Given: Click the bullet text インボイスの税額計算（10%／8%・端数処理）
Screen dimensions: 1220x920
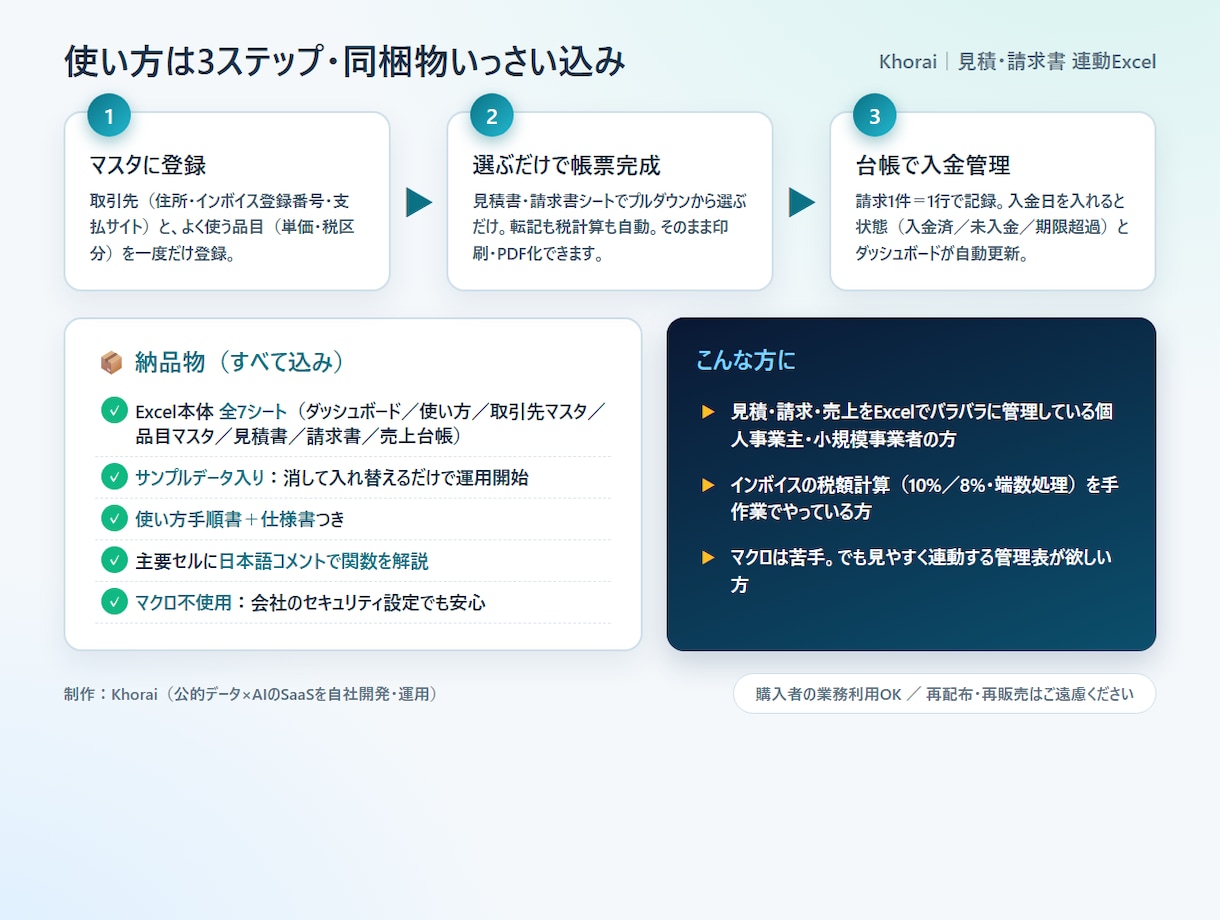Looking at the screenshot, I should (x=924, y=498).
